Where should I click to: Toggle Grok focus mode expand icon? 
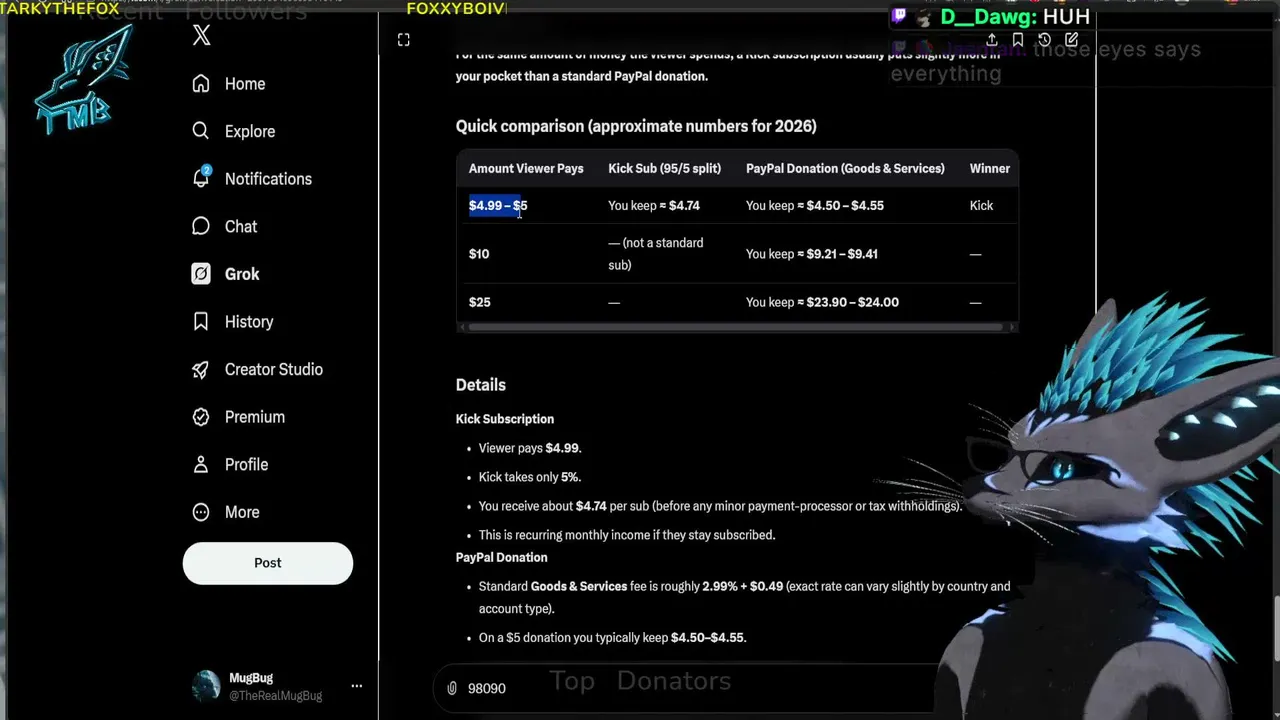403,40
